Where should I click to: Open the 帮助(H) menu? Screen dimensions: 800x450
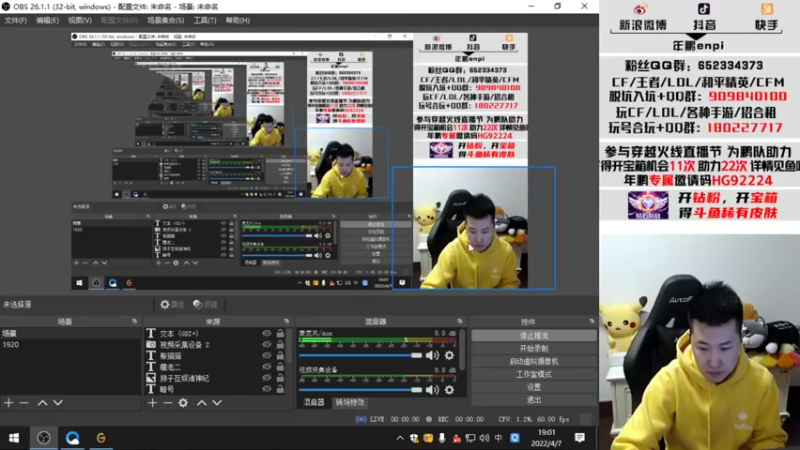pyautogui.click(x=238, y=20)
